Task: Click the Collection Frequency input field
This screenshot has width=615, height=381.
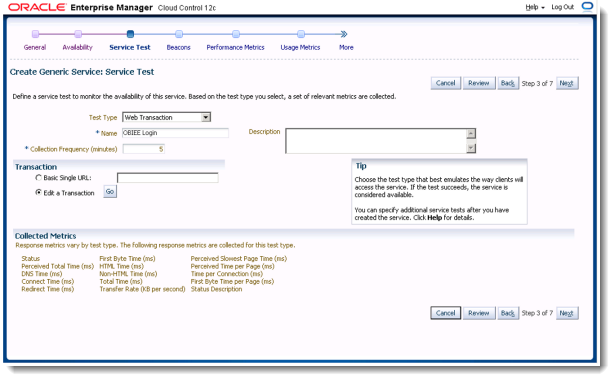Action: click(144, 149)
